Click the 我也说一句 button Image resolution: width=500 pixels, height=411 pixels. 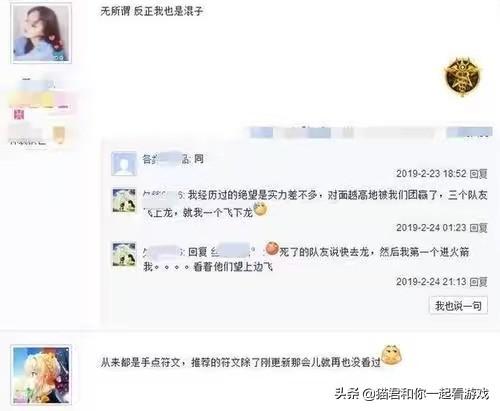tap(458, 305)
